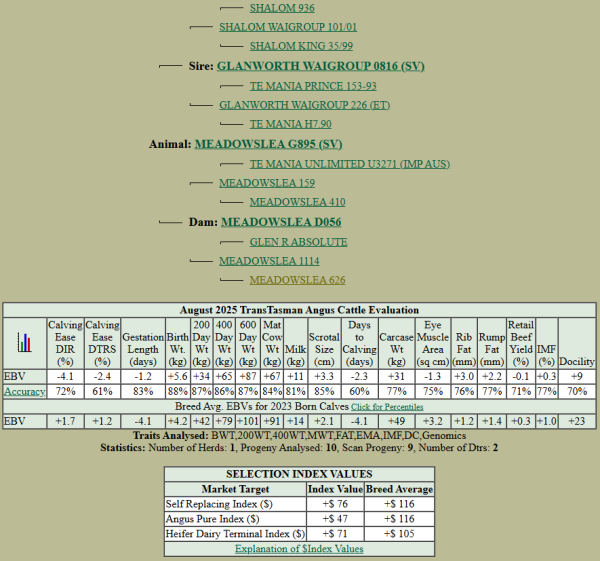Screen dimensions: 600x561
Task: Open the Accuracy explanation link
Action: click(24, 391)
